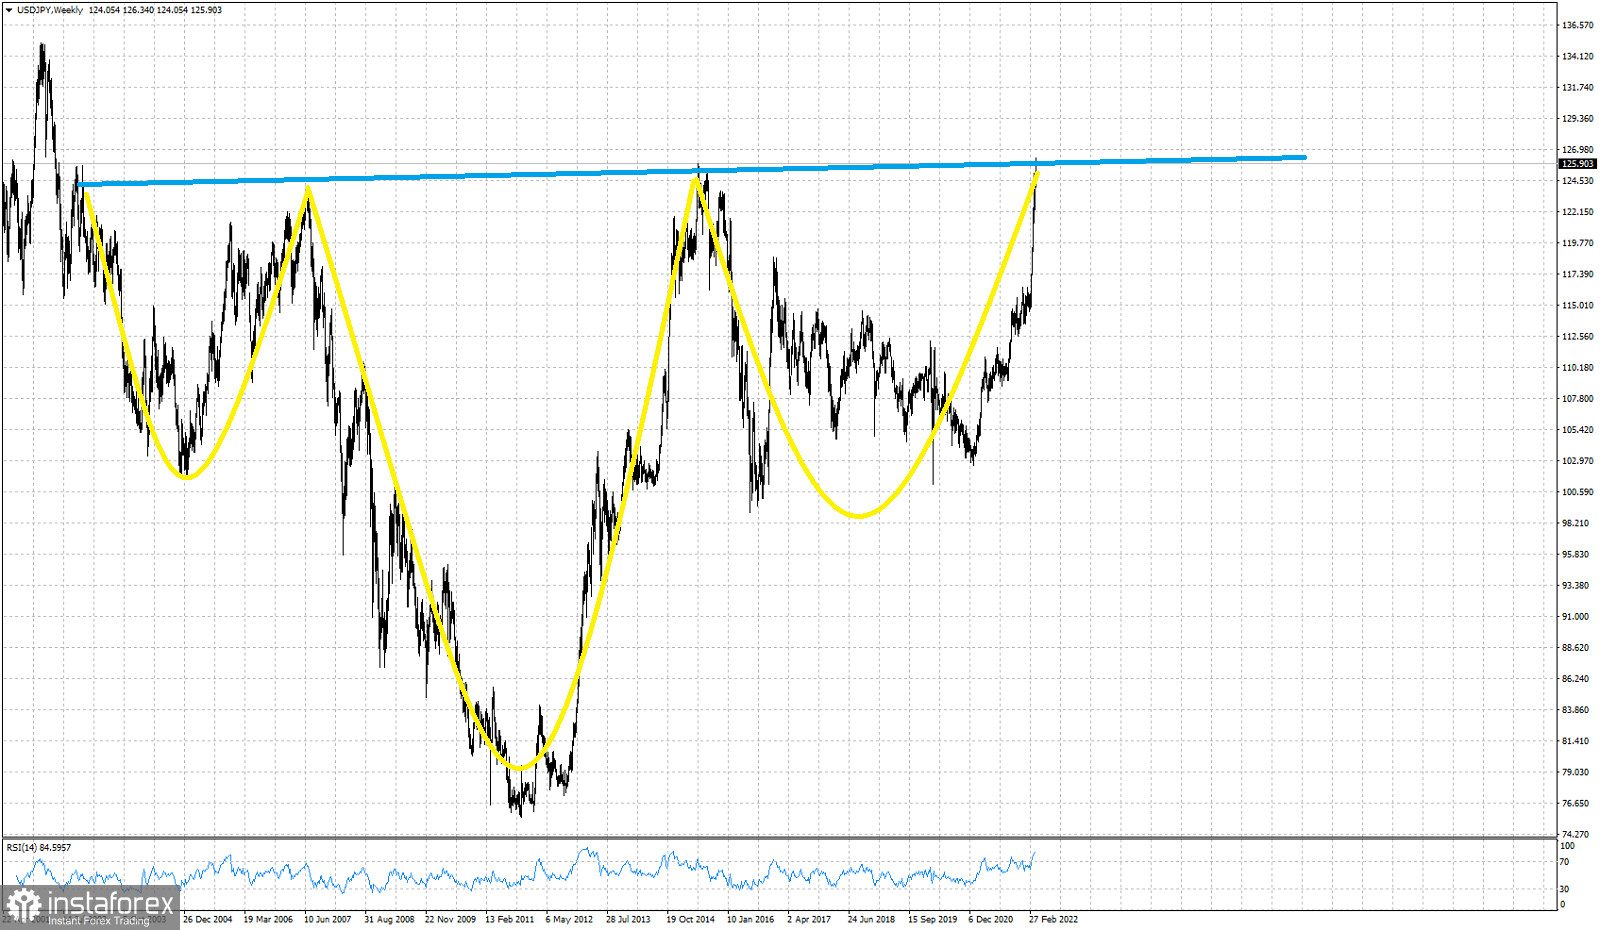Click the 110.180 price scale label
The height and width of the screenshot is (930, 1600).
click(x=1577, y=367)
